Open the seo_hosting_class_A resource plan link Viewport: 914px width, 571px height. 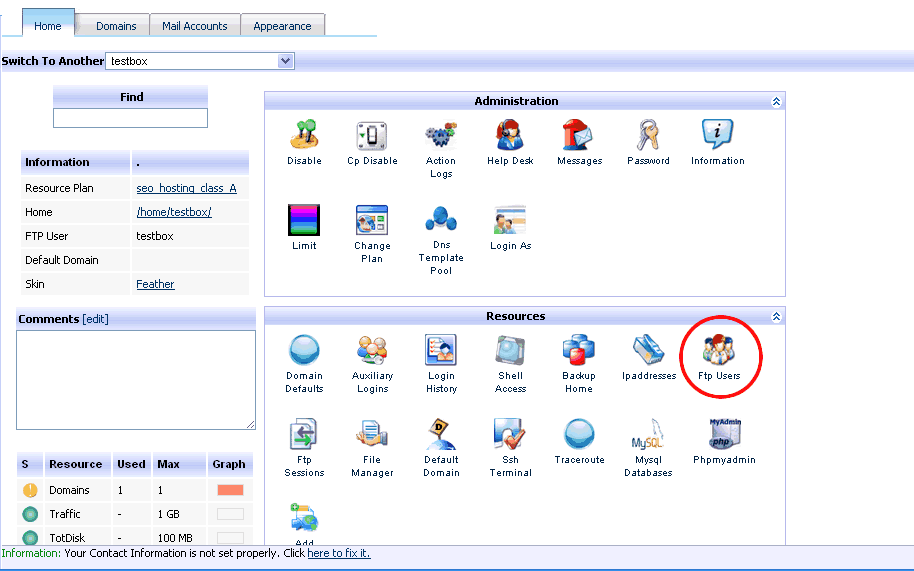click(x=187, y=188)
